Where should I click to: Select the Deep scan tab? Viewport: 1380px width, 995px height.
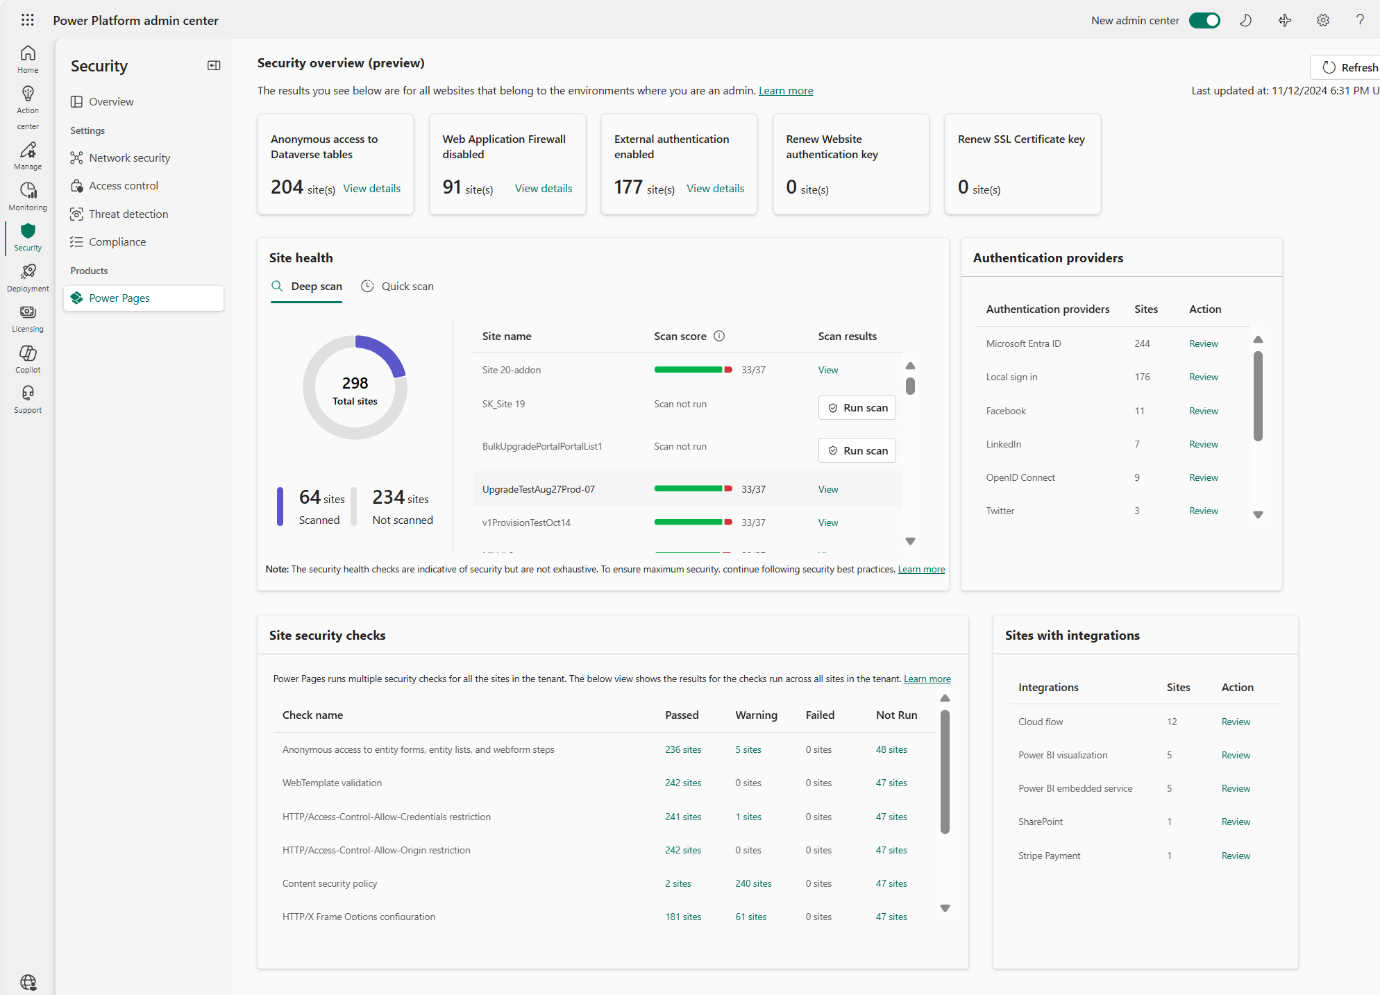point(306,285)
